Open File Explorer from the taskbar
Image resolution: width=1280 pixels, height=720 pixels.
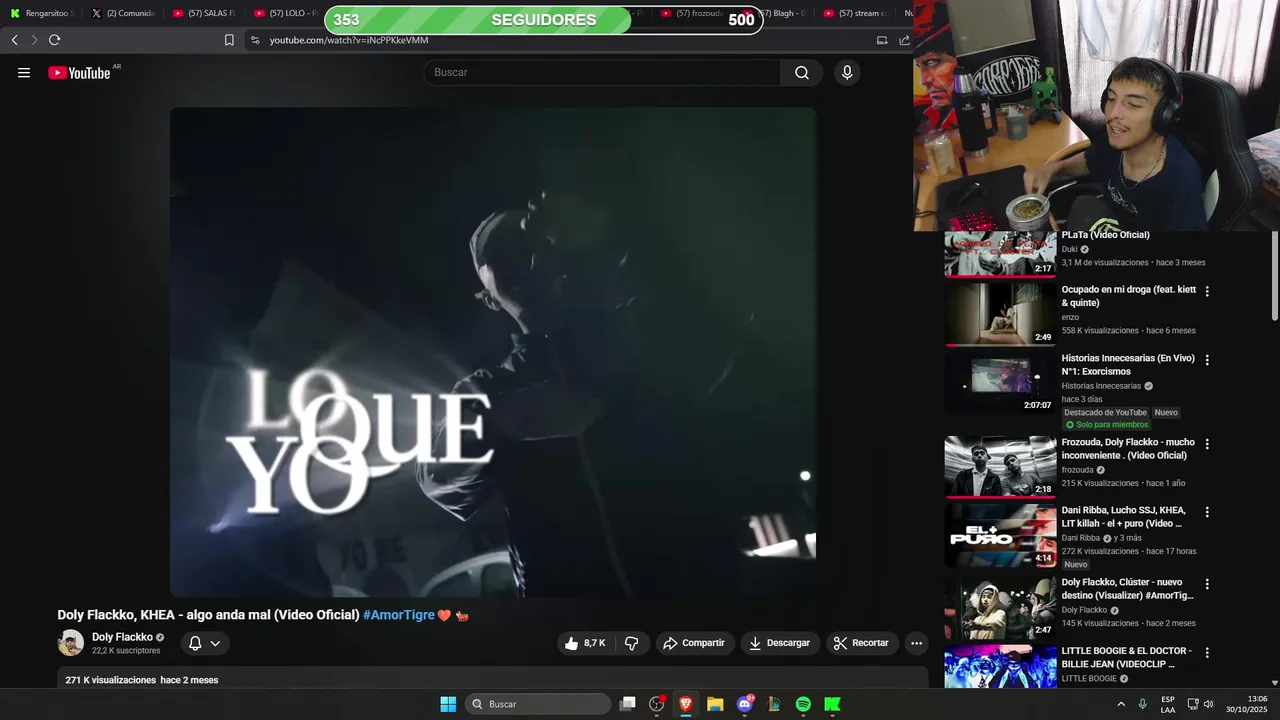715,704
